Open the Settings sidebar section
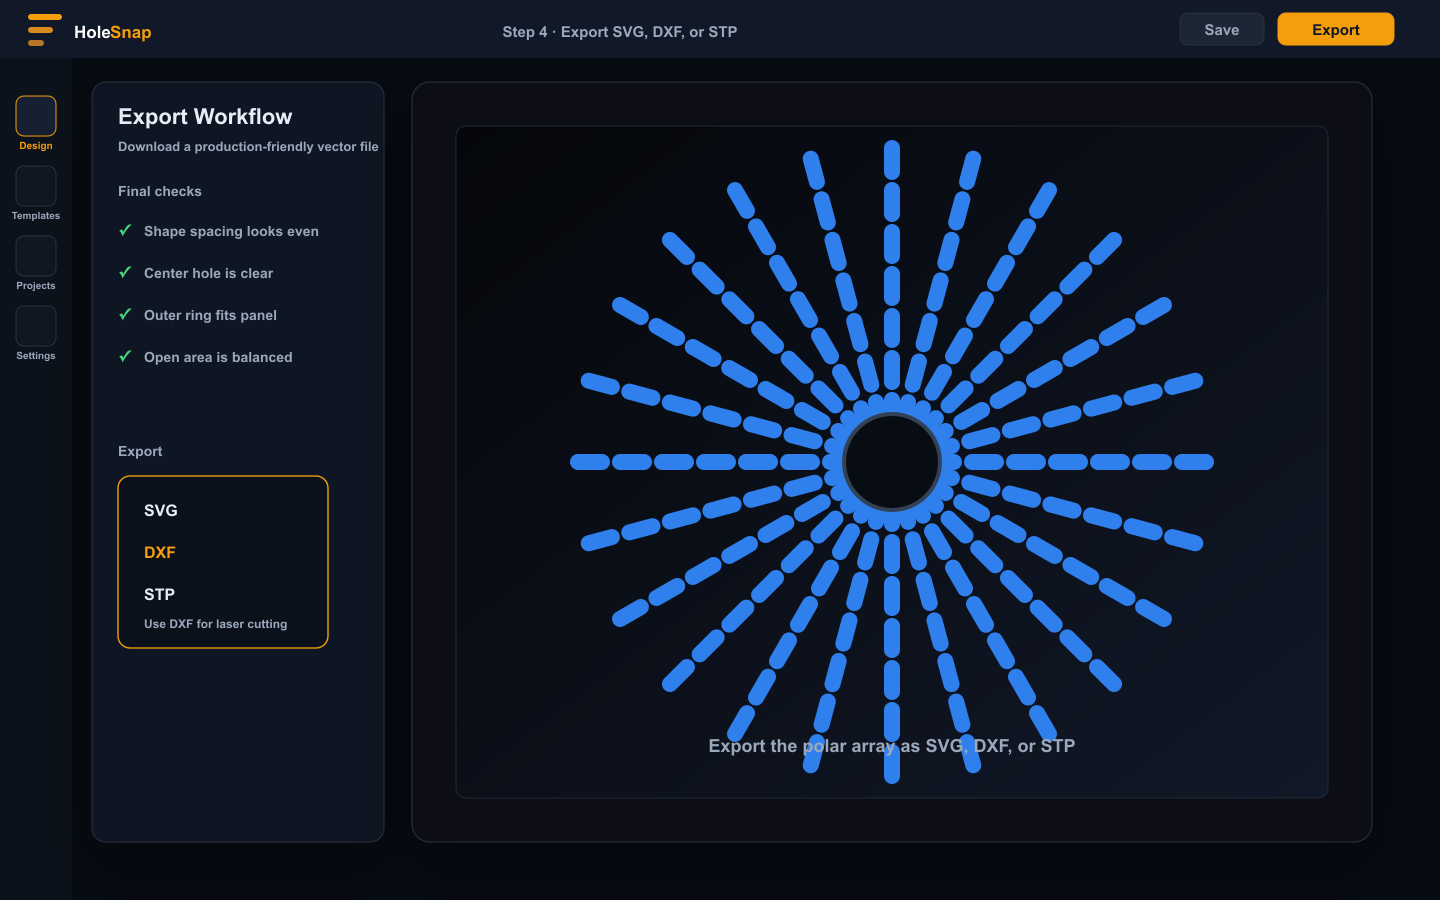Screen dimensions: 1440x900 [x=36, y=334]
